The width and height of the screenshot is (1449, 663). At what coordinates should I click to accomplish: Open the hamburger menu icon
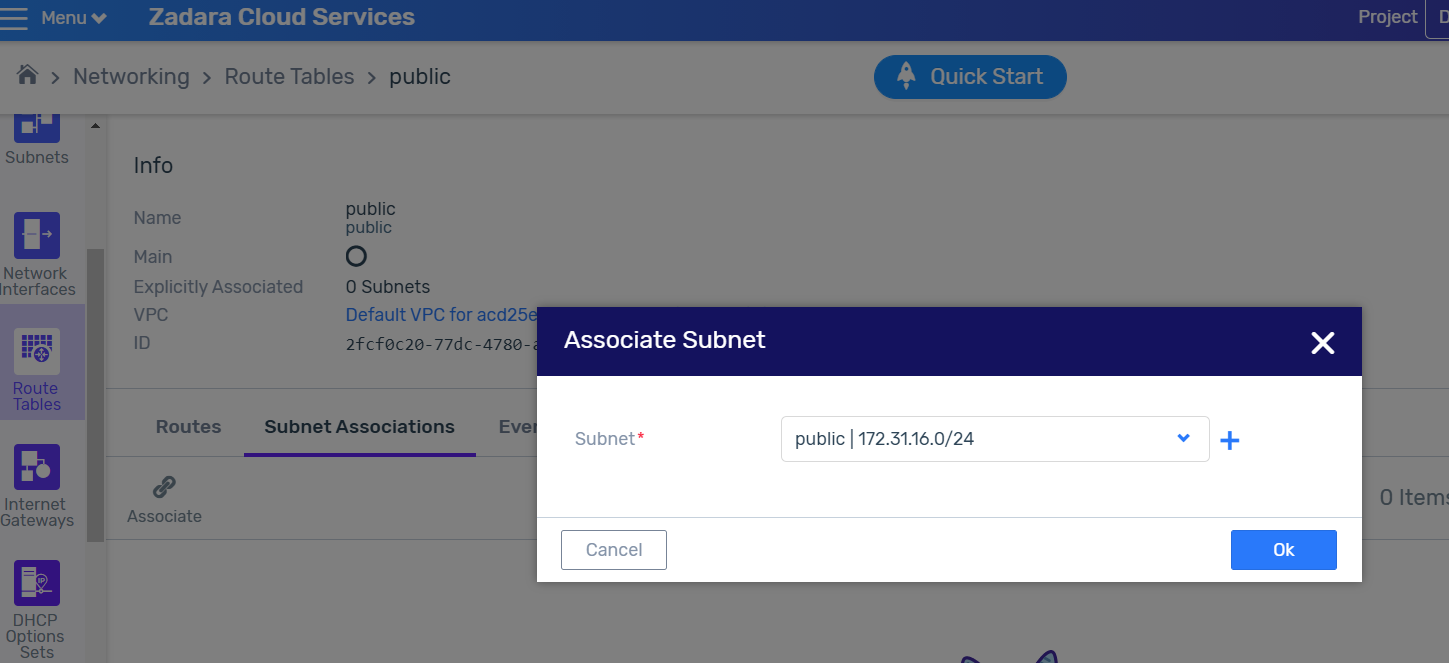[x=14, y=18]
